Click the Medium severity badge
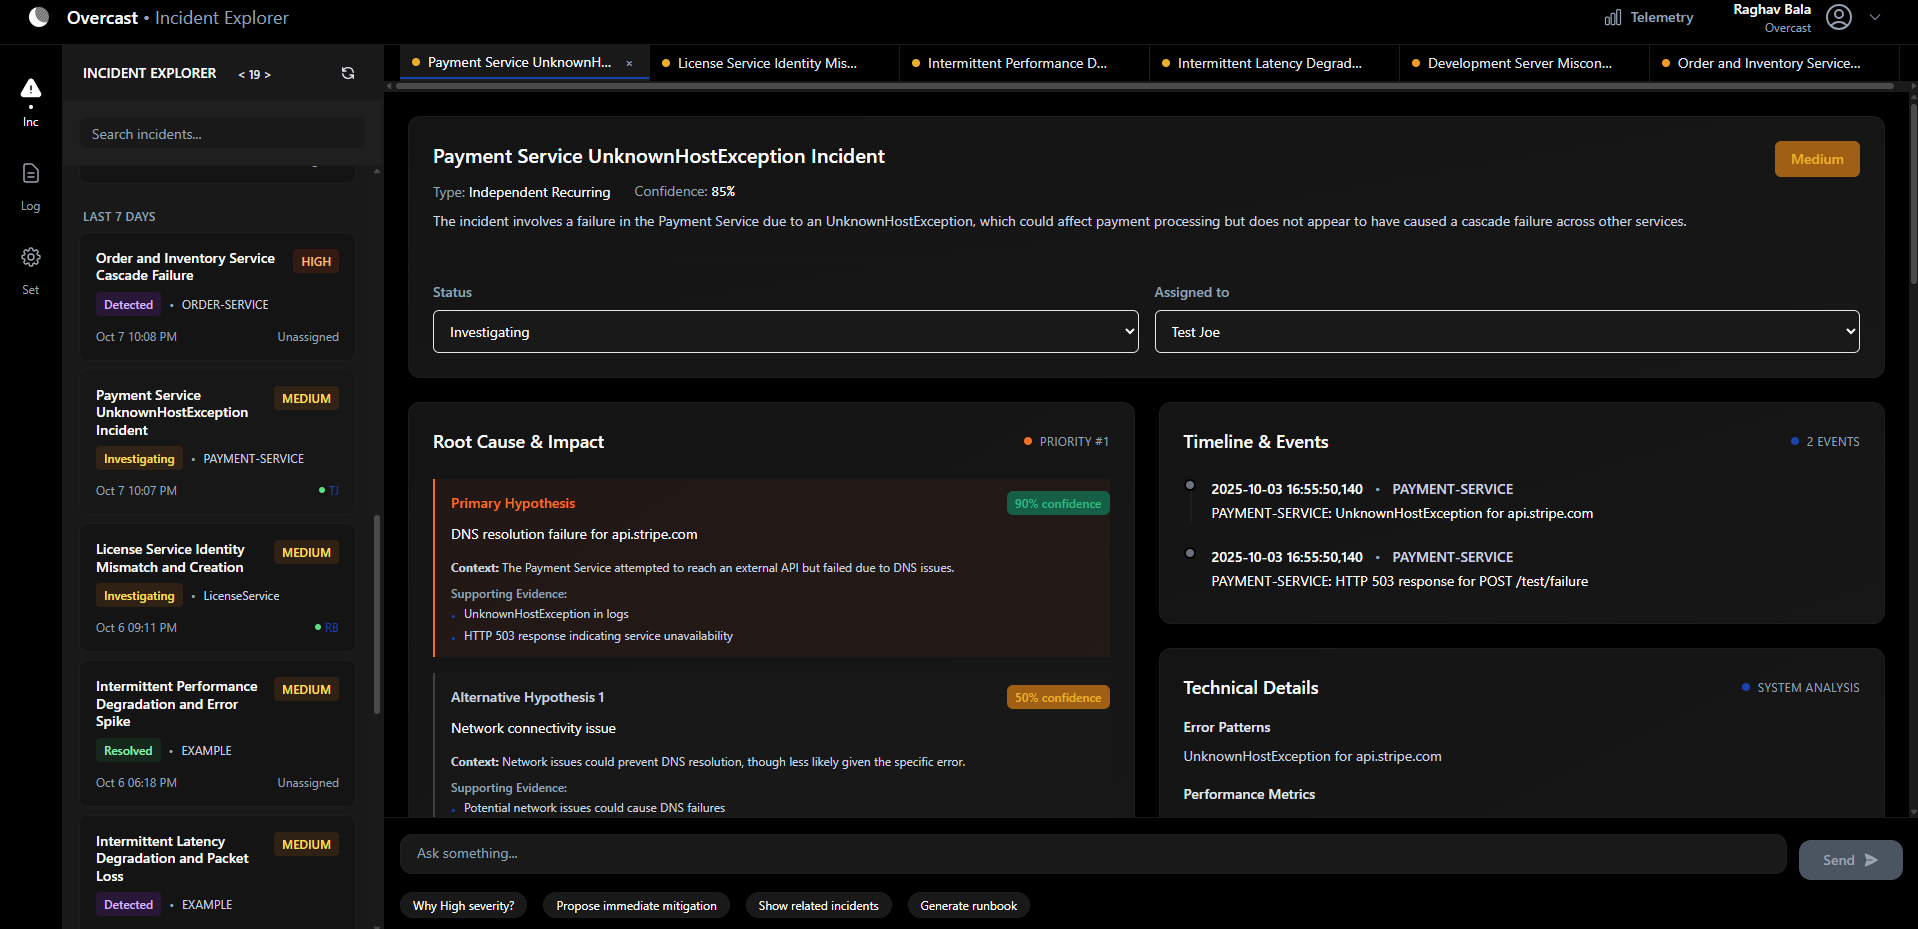 [x=1816, y=159]
